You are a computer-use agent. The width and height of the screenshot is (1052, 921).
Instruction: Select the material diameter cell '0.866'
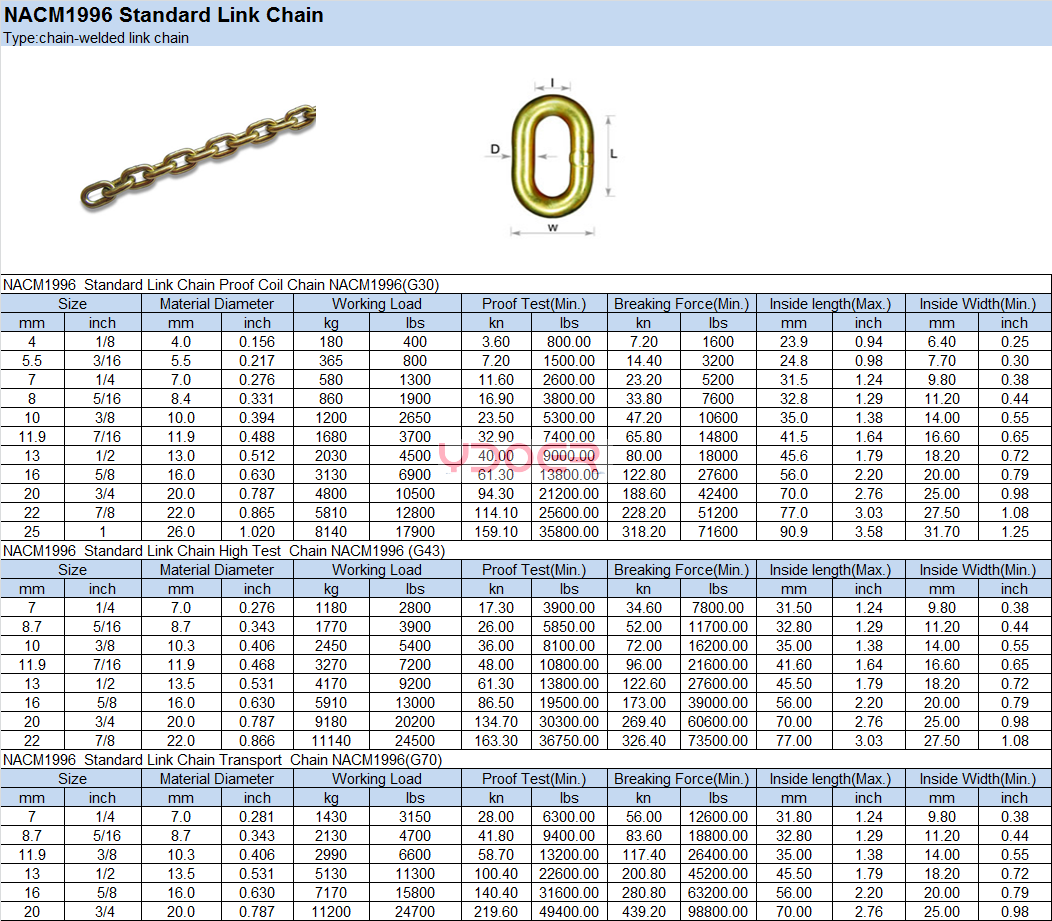(x=257, y=741)
